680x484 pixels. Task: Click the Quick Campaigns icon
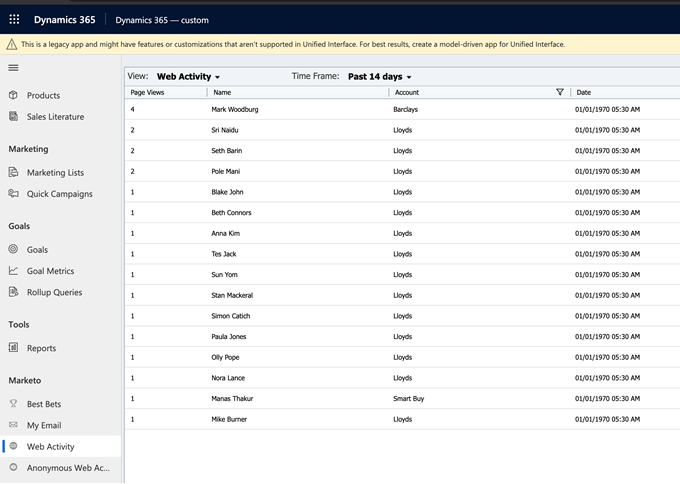(13, 193)
